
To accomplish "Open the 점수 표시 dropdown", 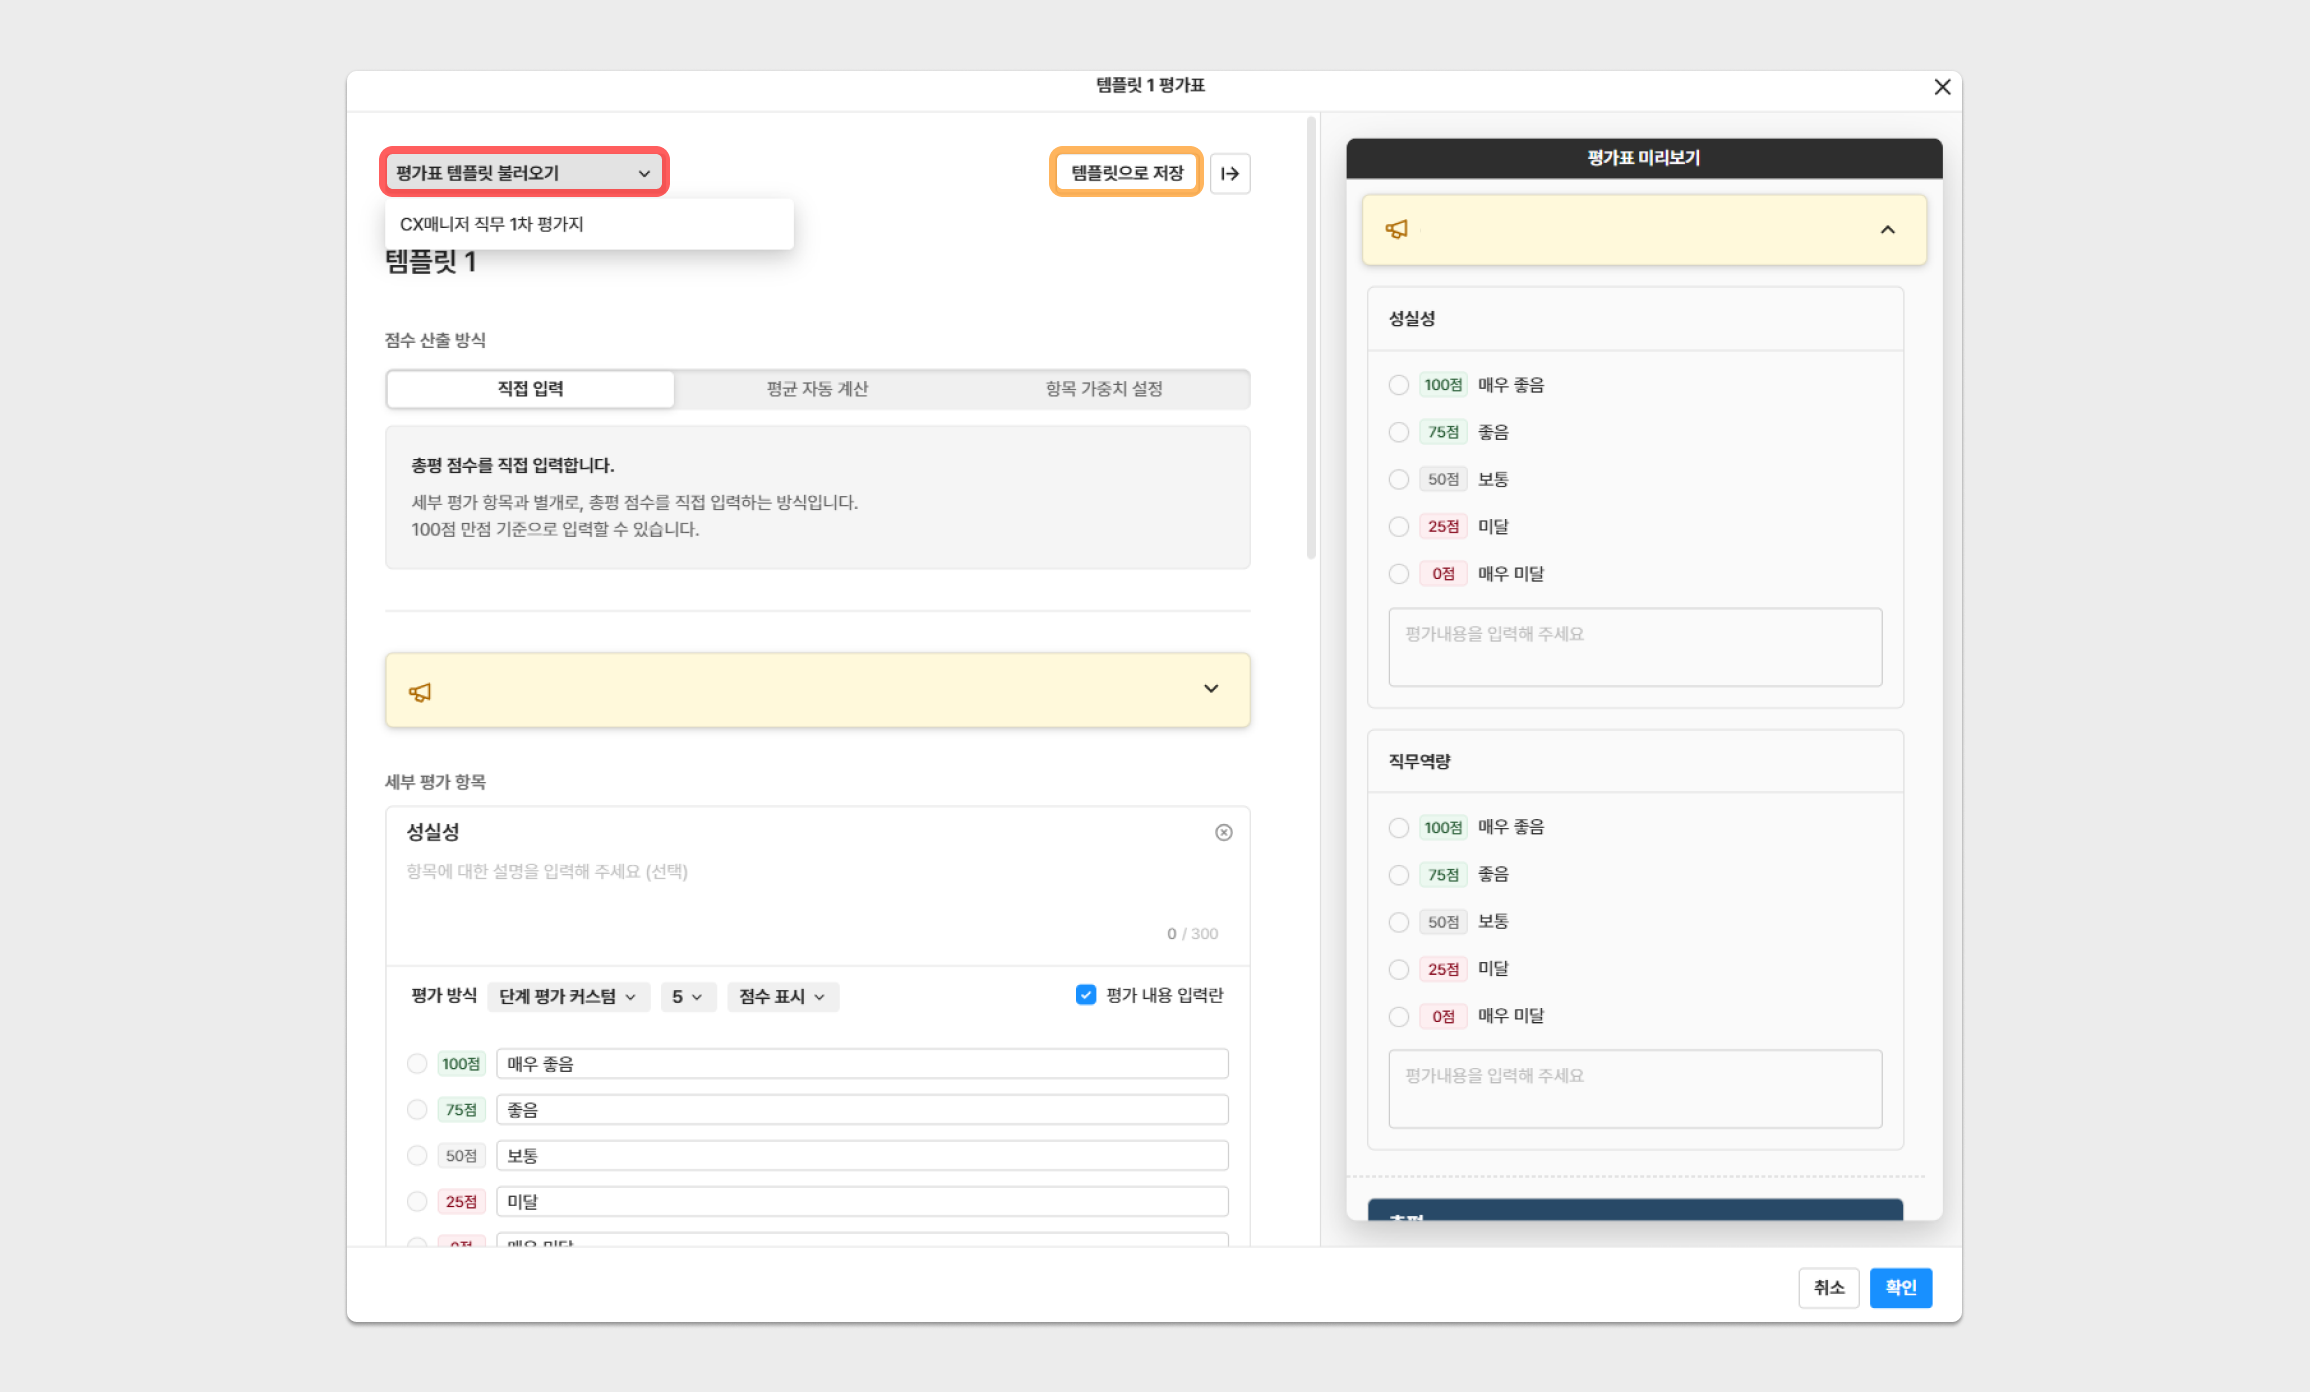I will pos(782,996).
